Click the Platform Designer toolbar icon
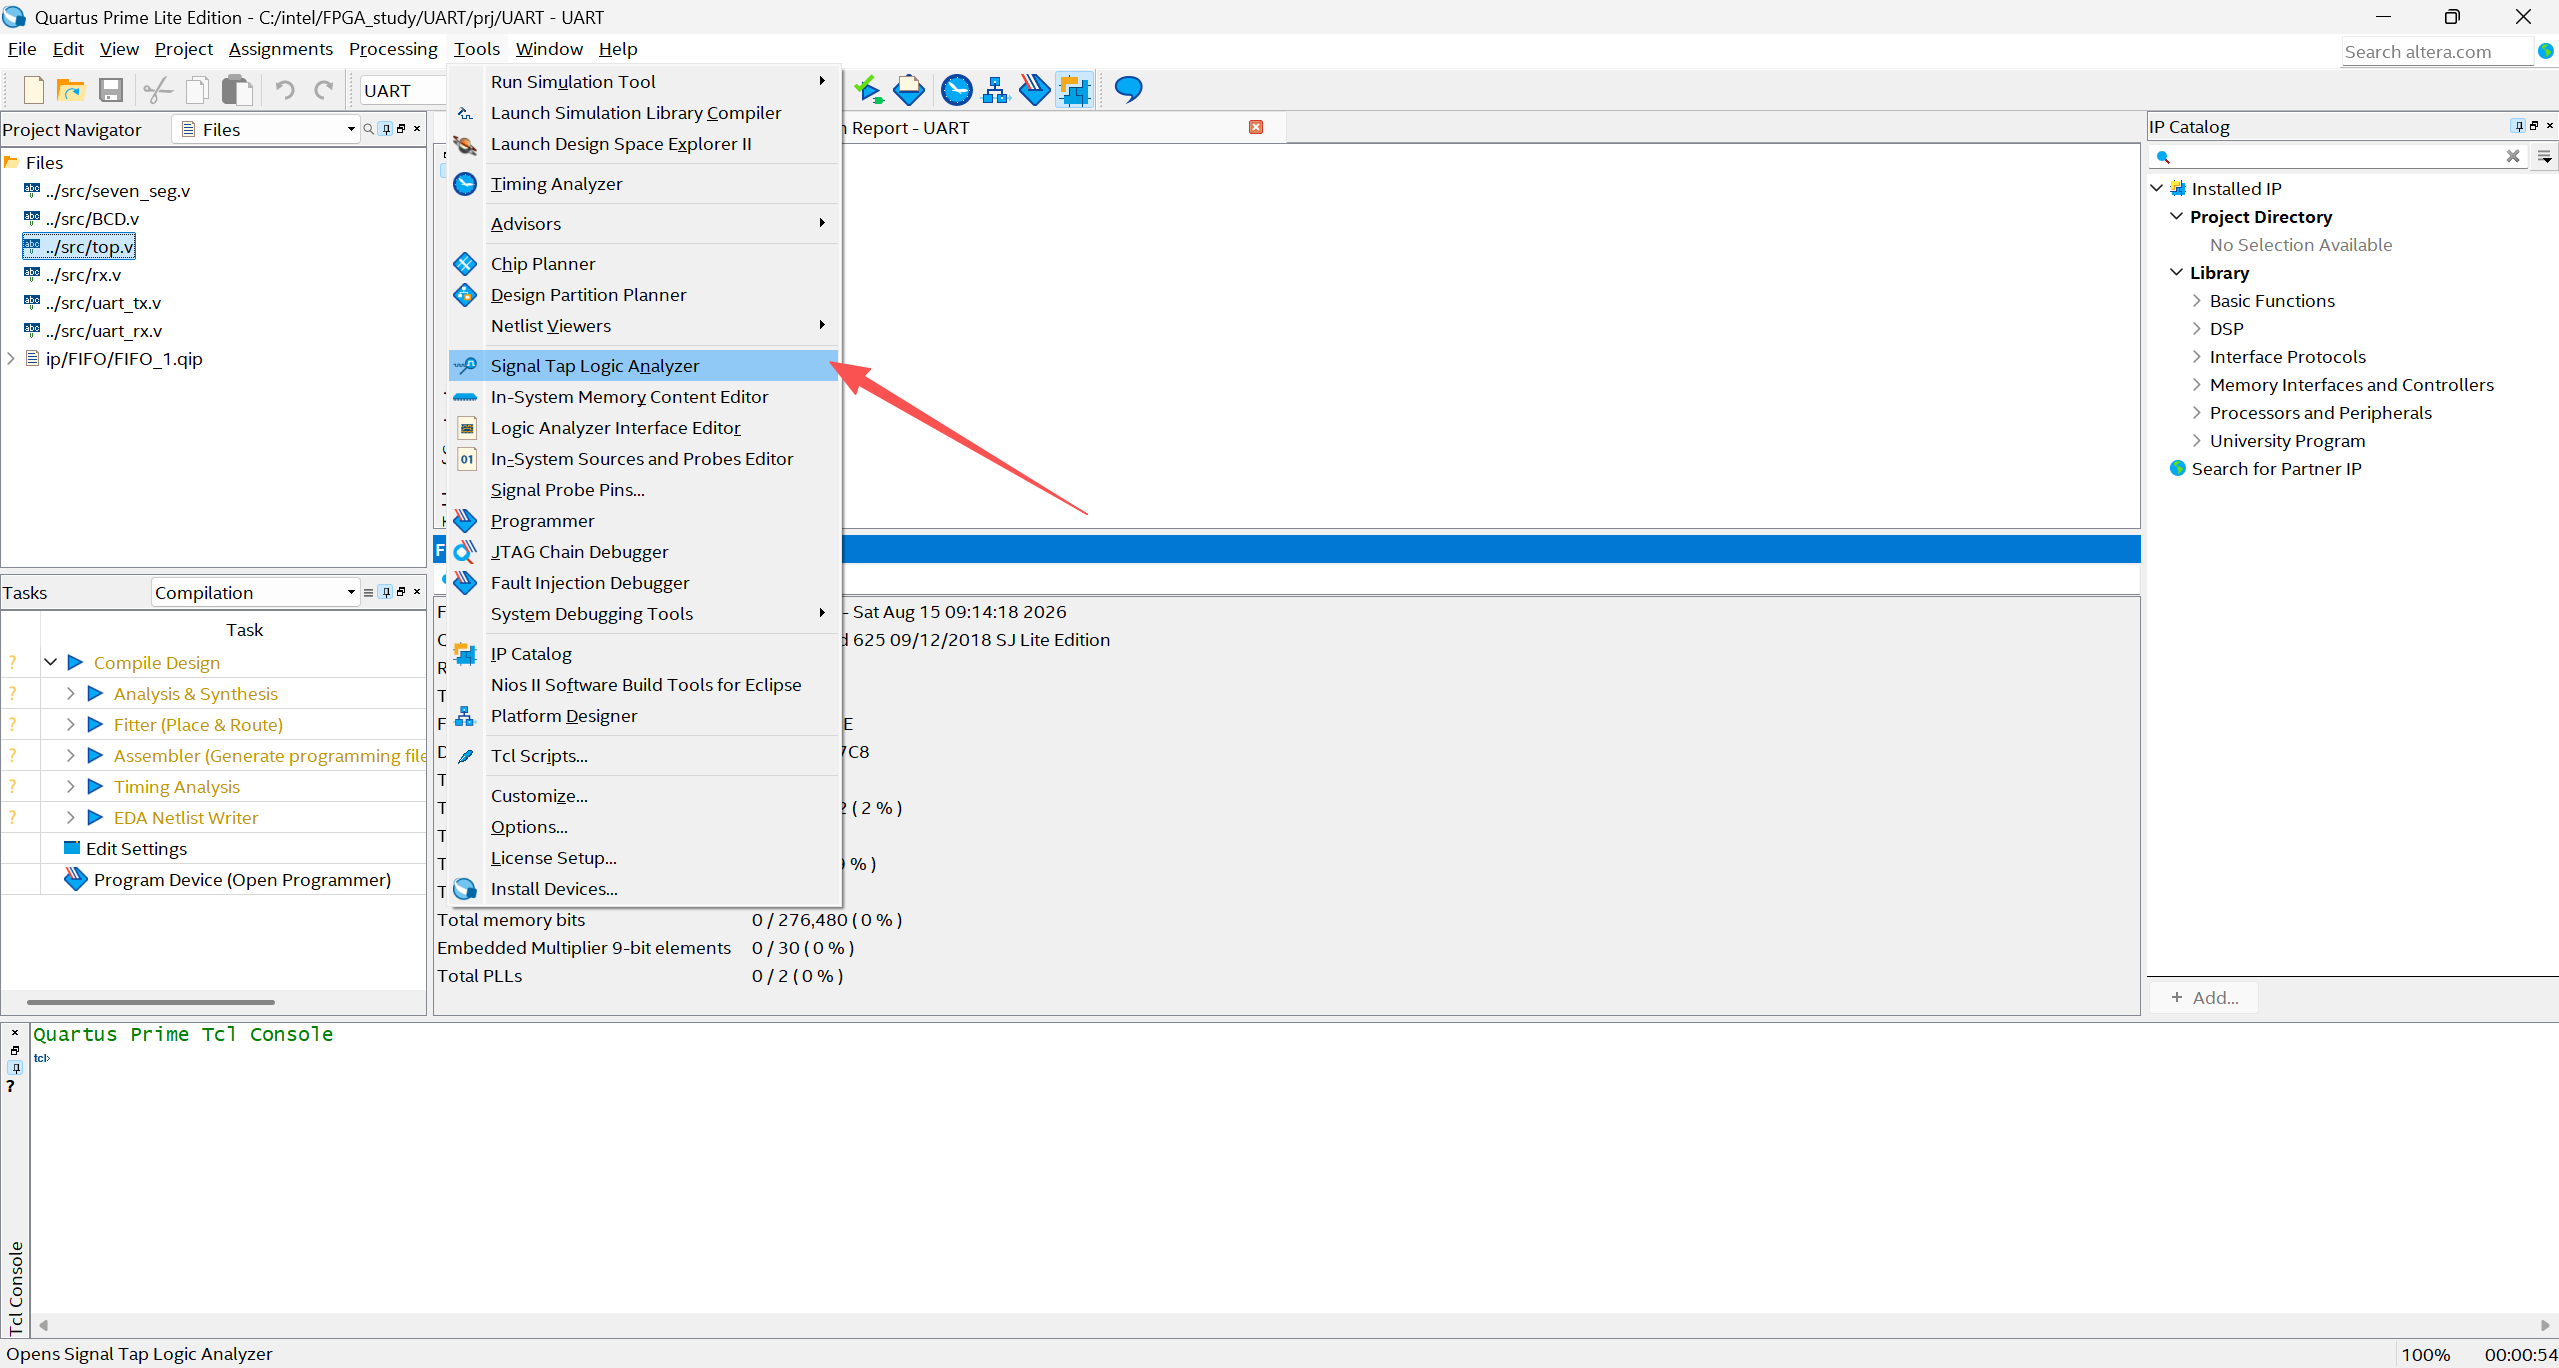 pyautogui.click(x=996, y=90)
